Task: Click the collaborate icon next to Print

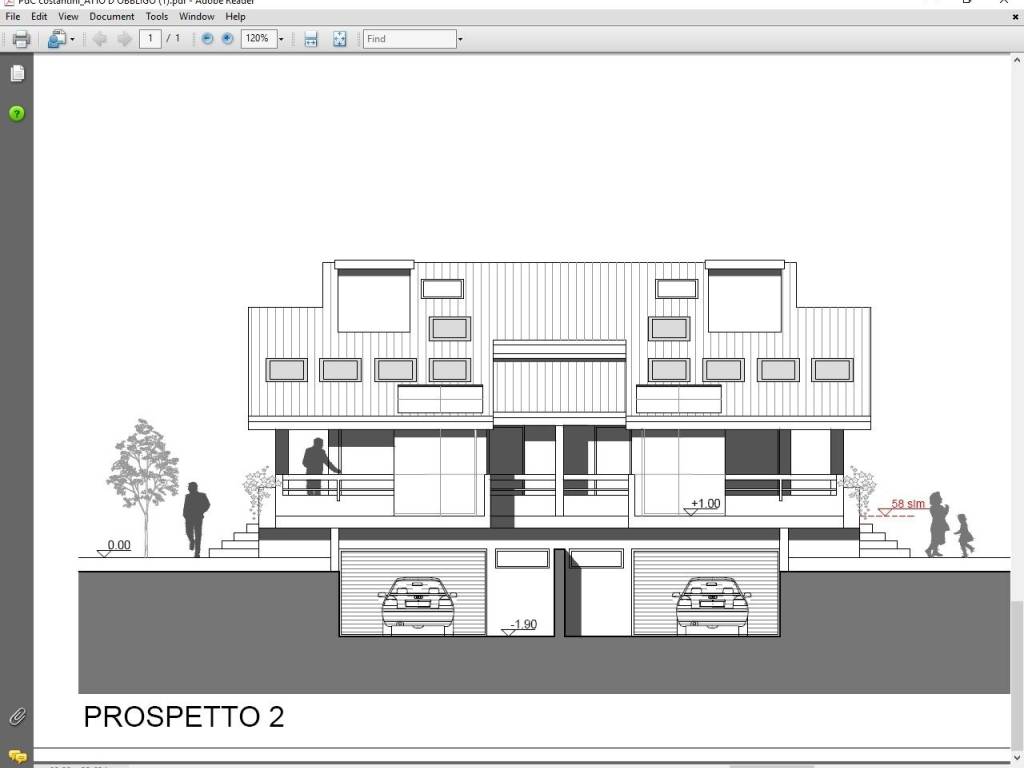Action: [x=56, y=39]
